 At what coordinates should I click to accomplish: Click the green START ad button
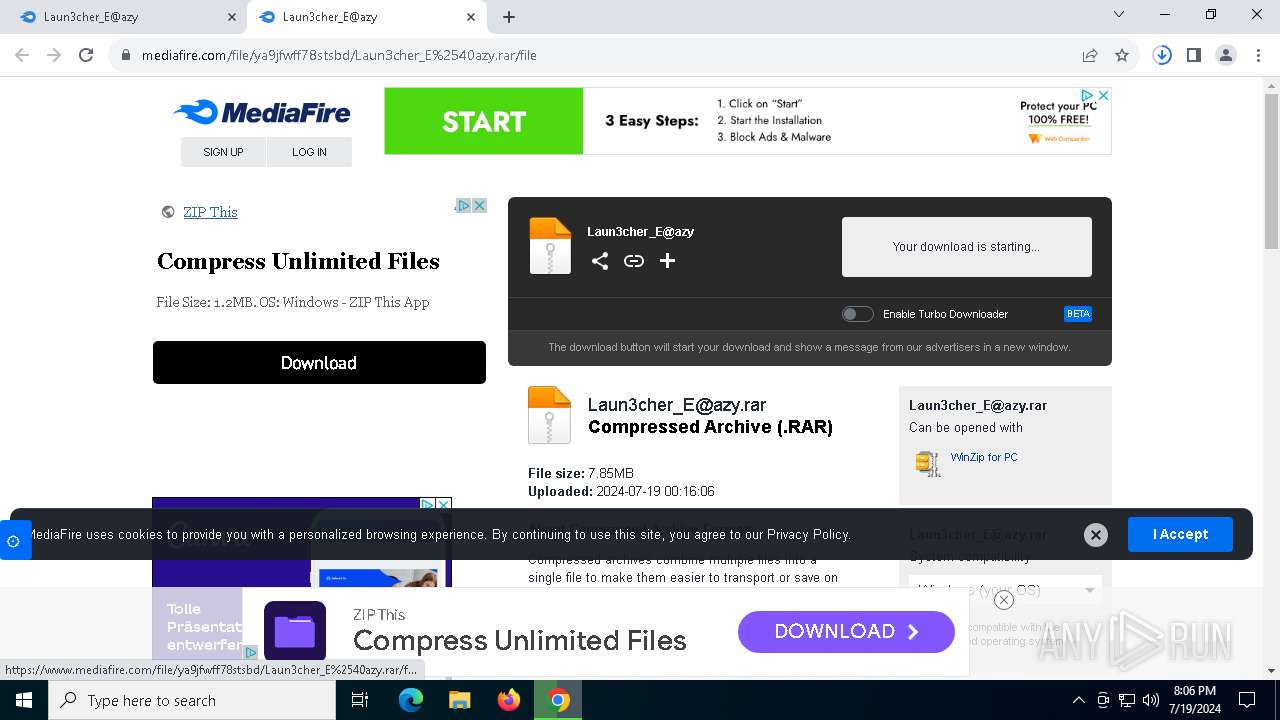coord(484,121)
